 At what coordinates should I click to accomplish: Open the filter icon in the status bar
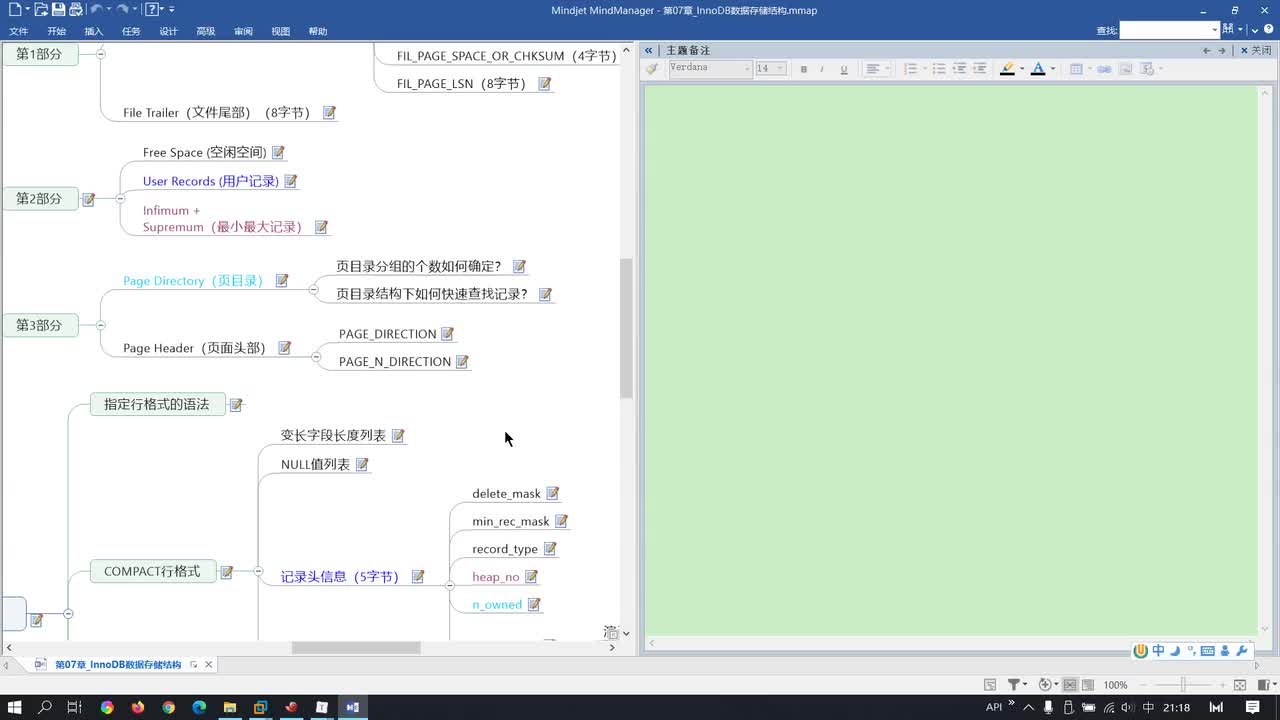click(1013, 685)
